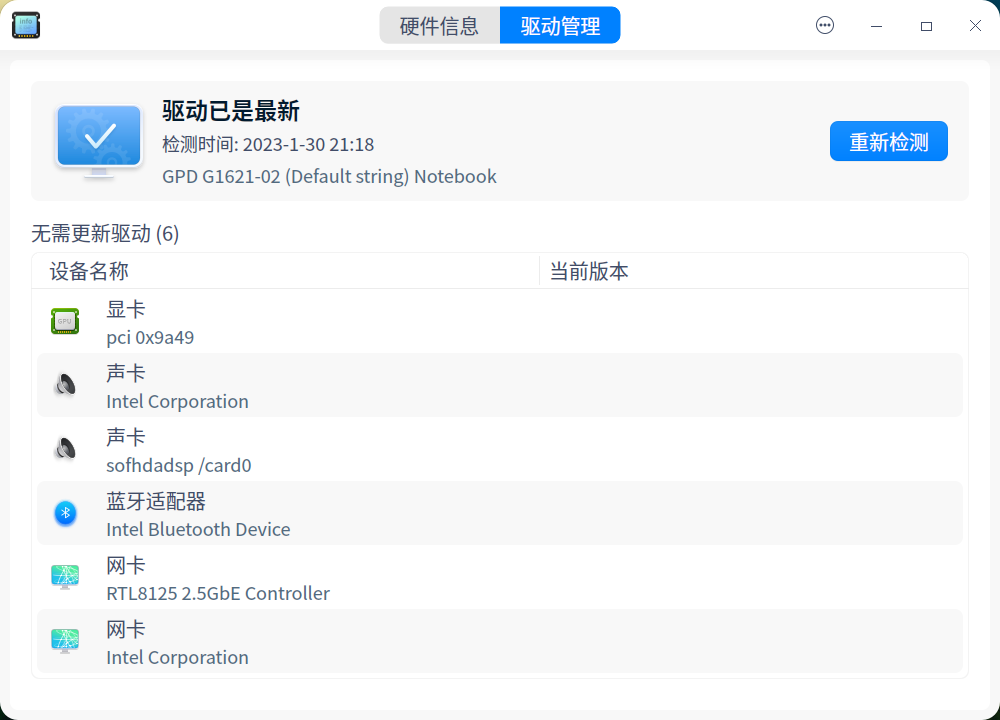Click the network icon for Intel Corporation 网卡
Image resolution: width=1000 pixels, height=720 pixels.
tap(65, 641)
